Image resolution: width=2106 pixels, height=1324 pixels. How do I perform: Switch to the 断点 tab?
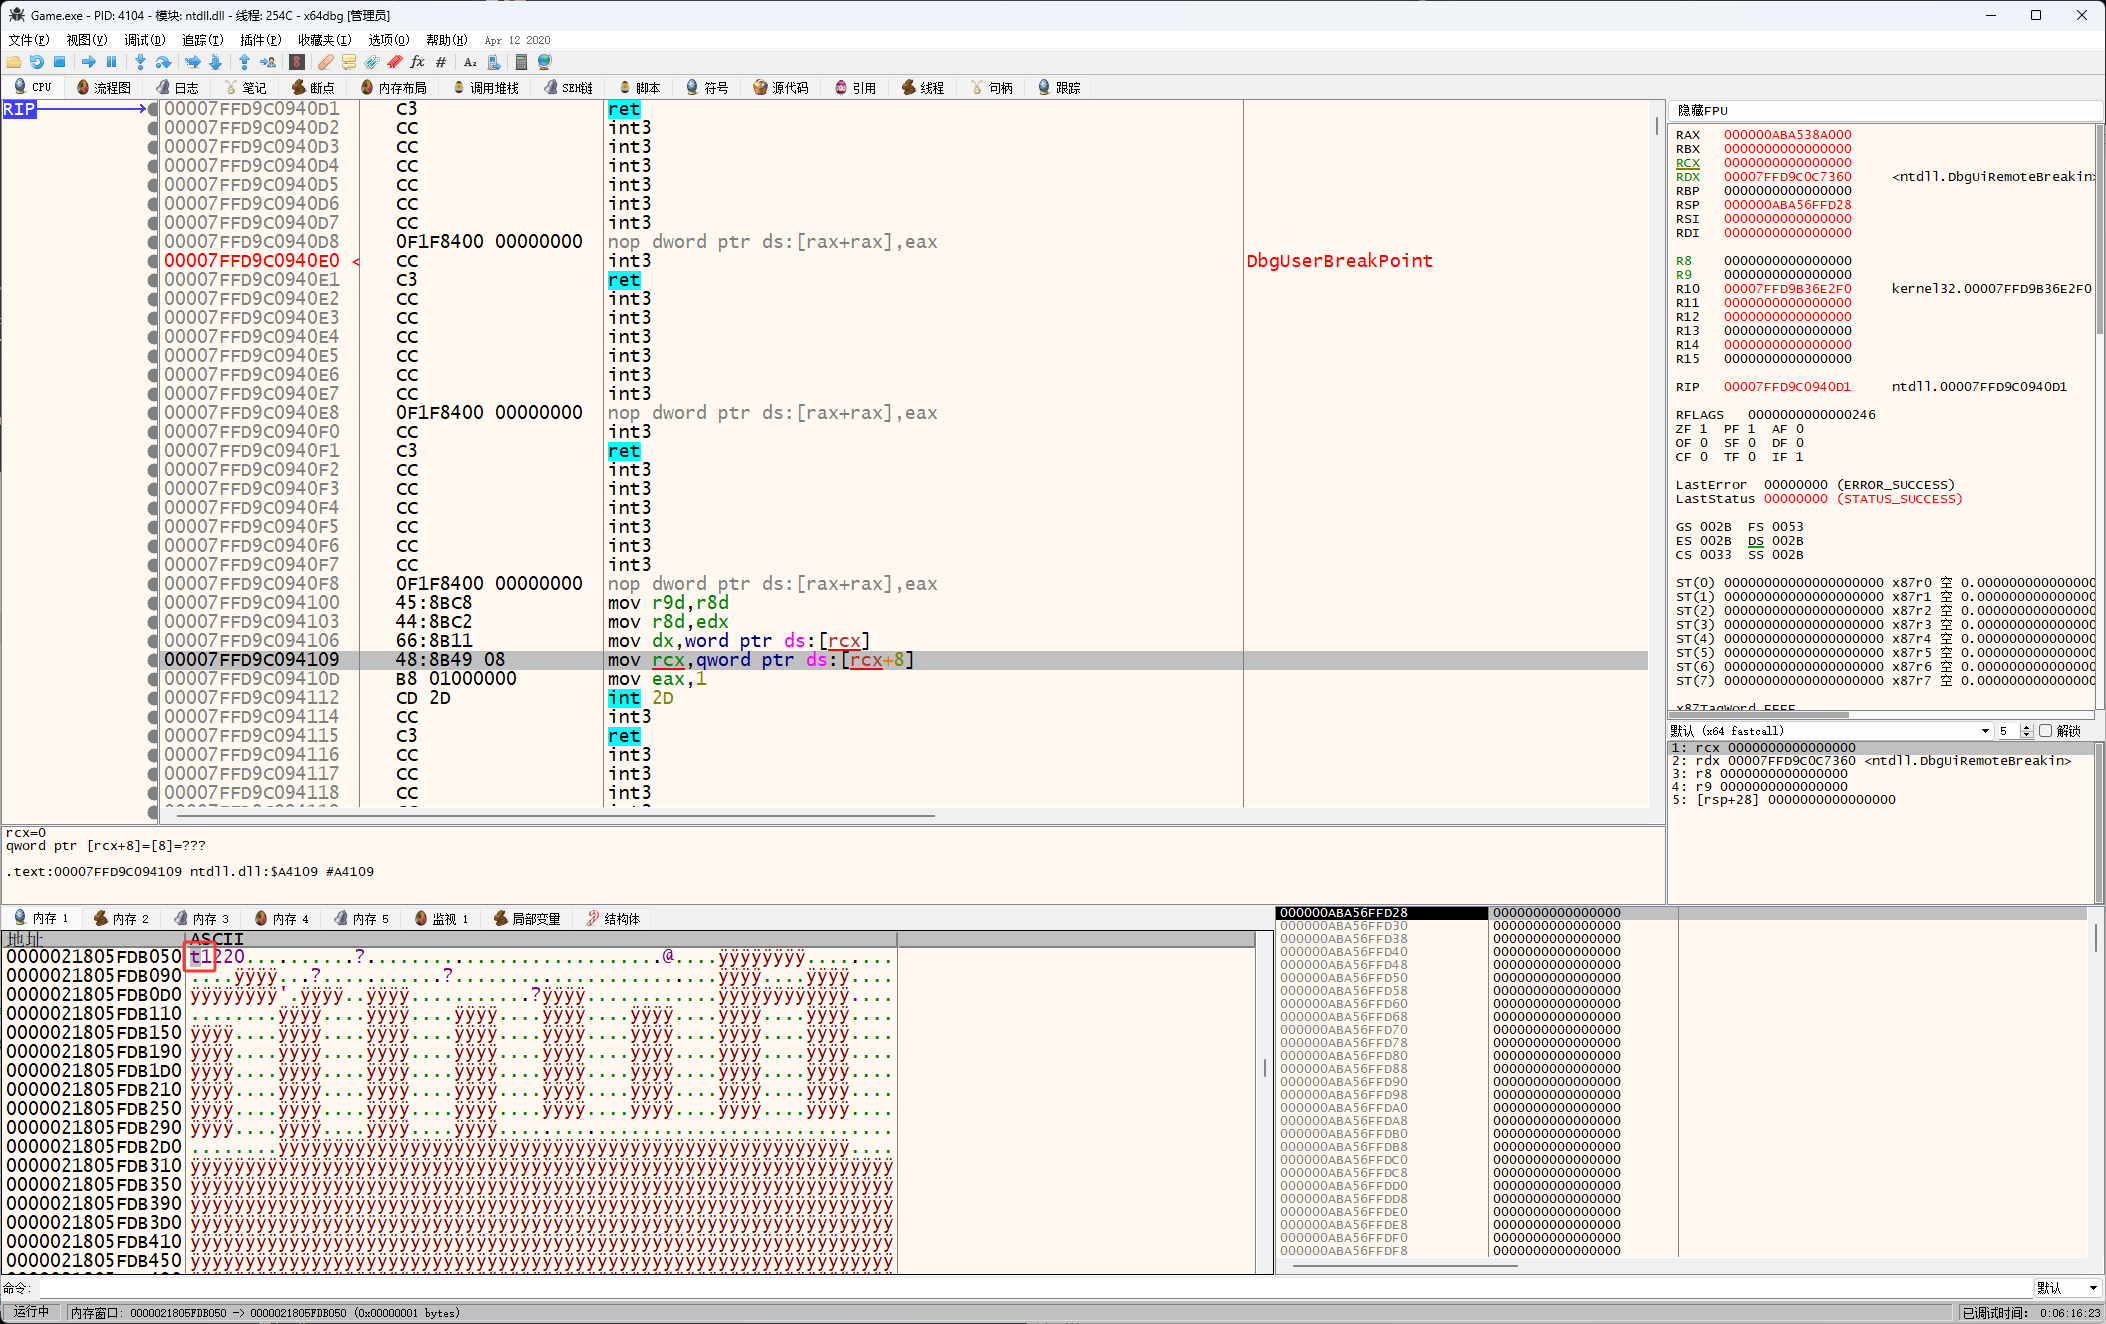point(313,88)
